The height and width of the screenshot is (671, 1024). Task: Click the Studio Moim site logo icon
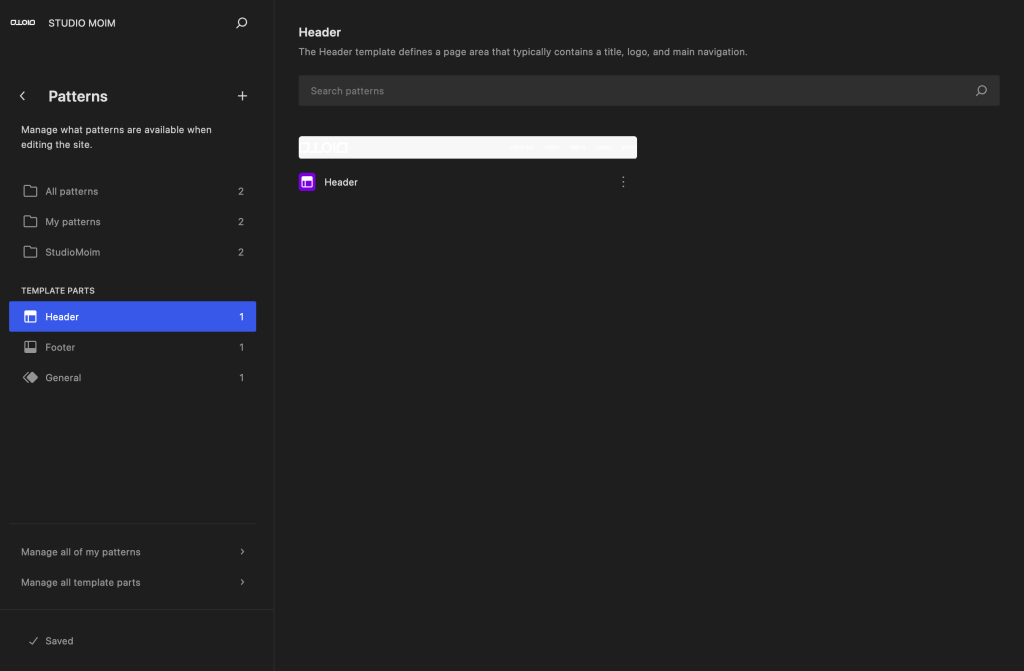[x=22, y=23]
